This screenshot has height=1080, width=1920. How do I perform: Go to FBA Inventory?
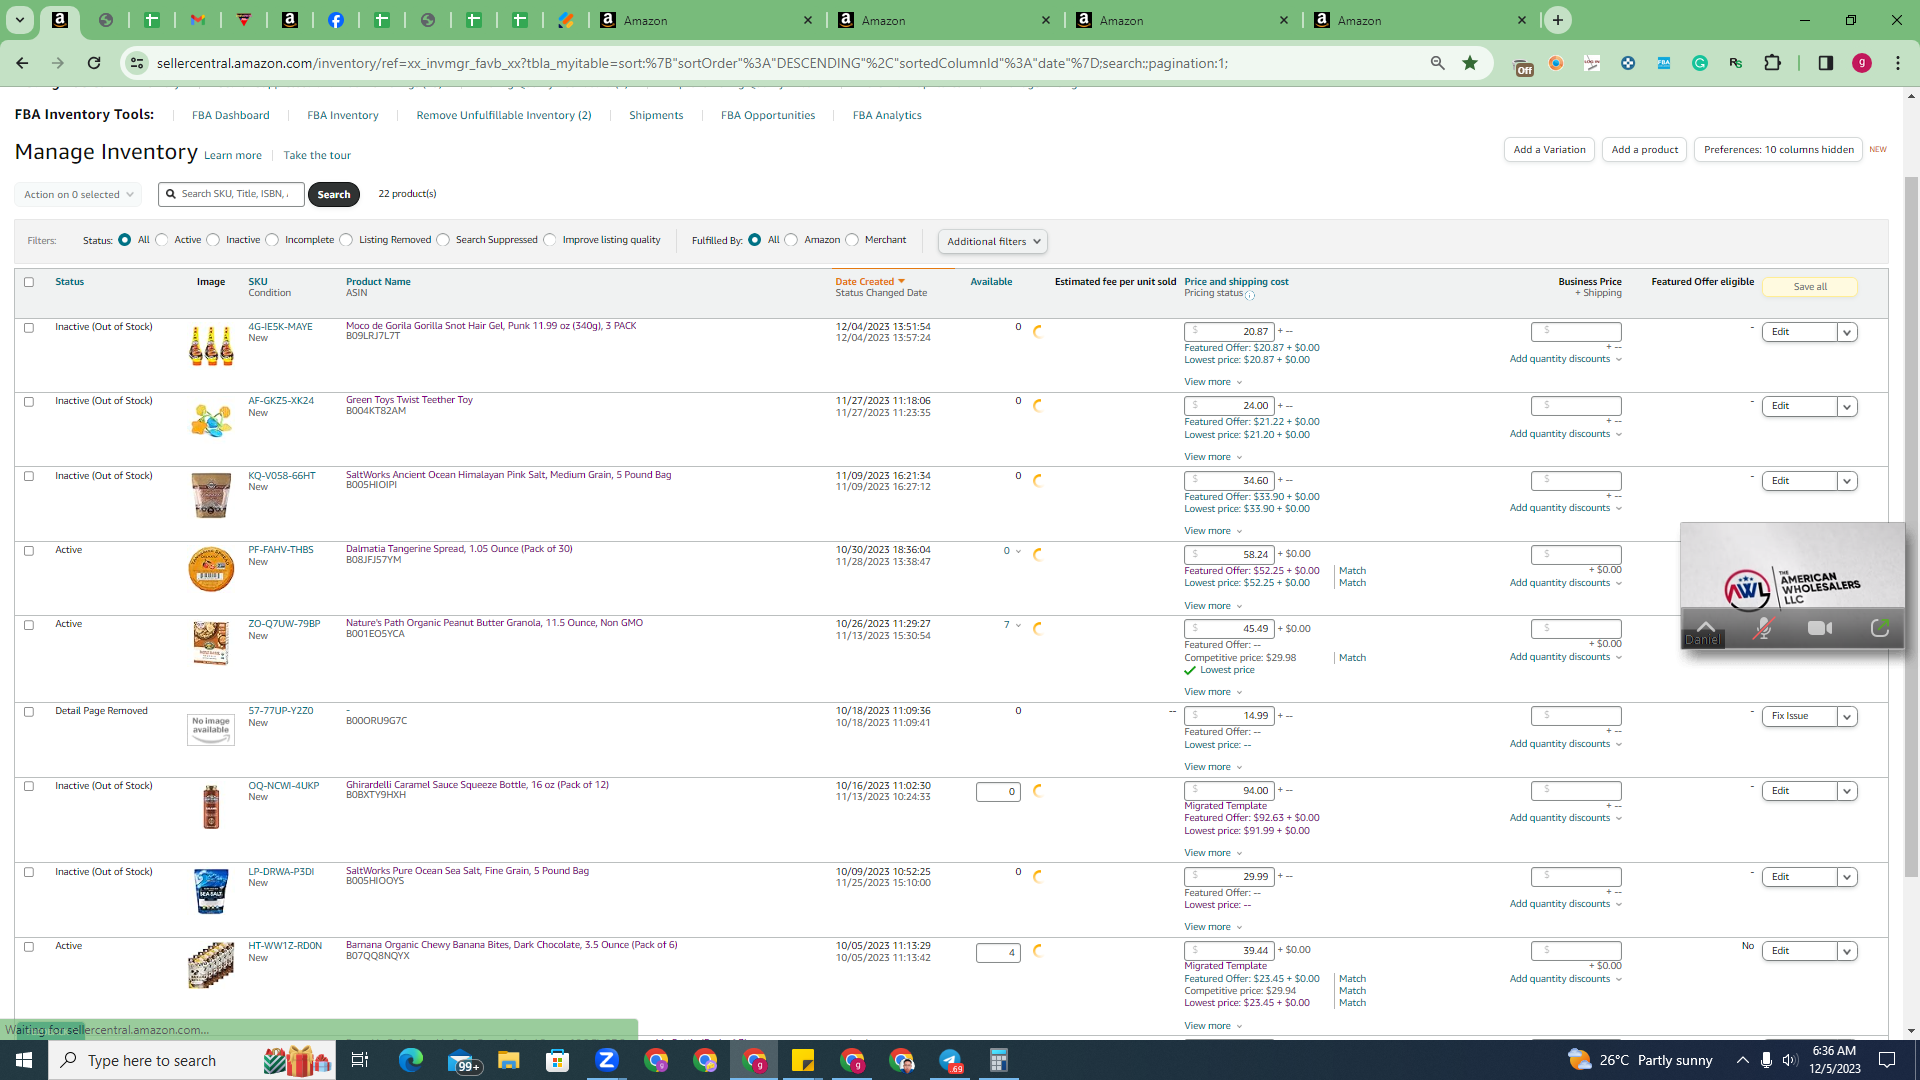point(343,115)
